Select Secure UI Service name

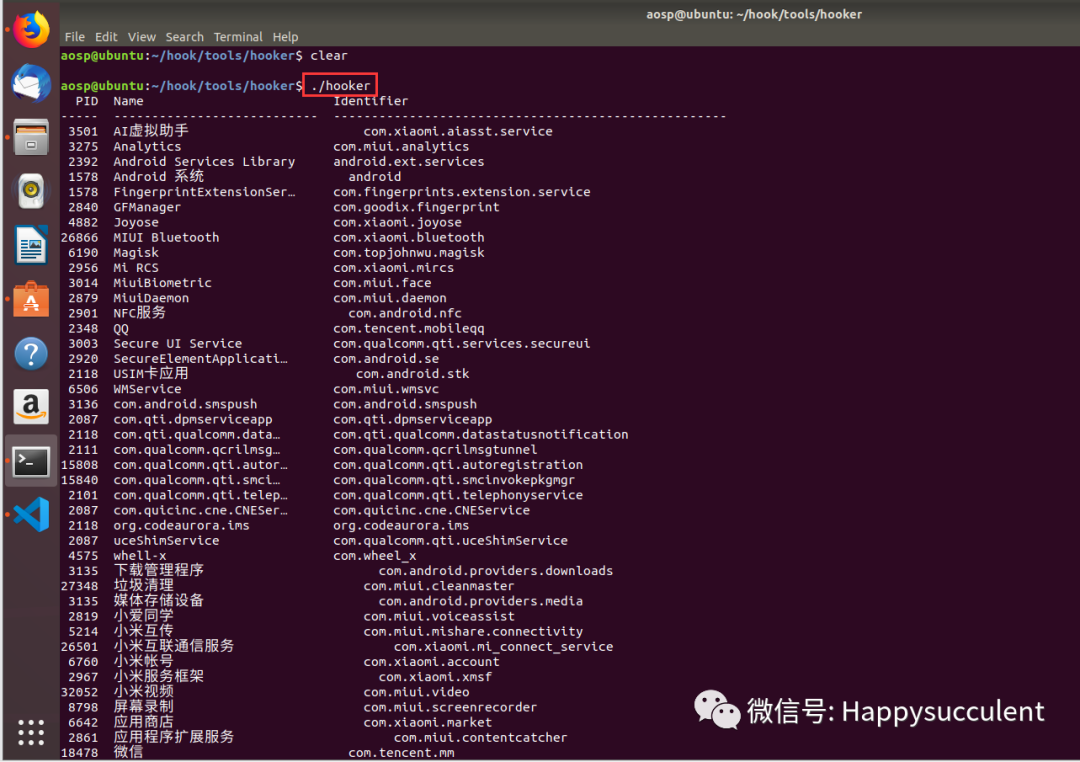178,343
